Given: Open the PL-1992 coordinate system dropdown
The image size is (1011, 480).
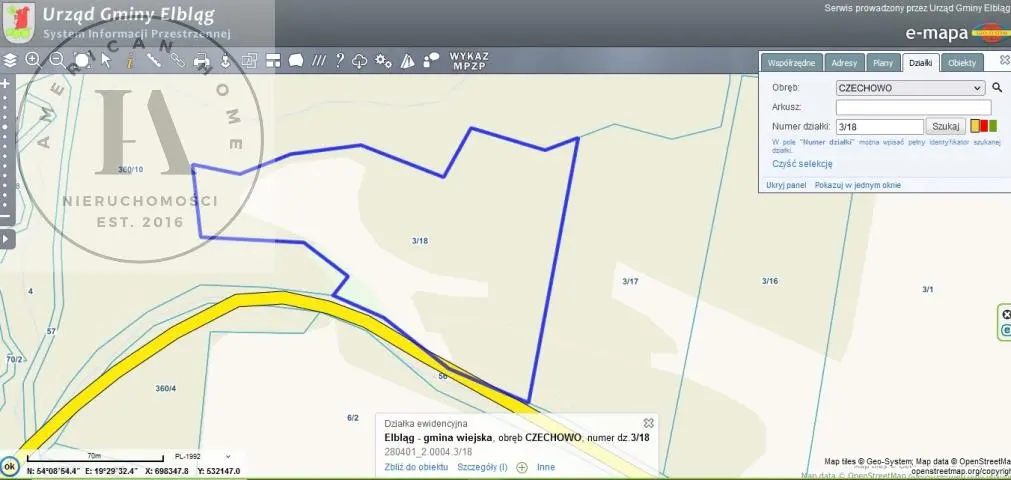Looking at the screenshot, I should tap(201, 456).
